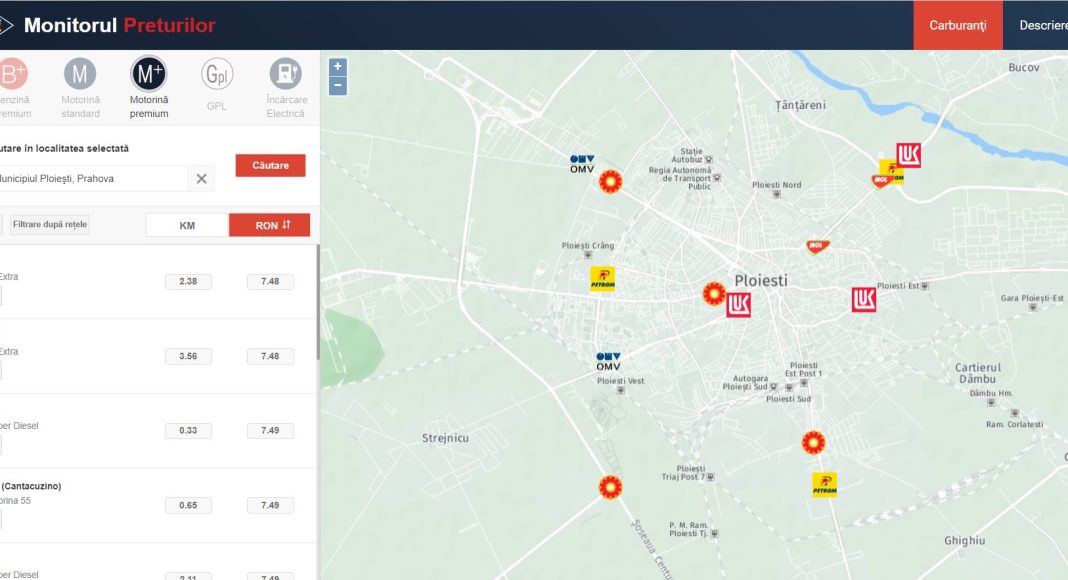
Task: Open the MOL marker in the northeast cluster
Action: pos(881,181)
